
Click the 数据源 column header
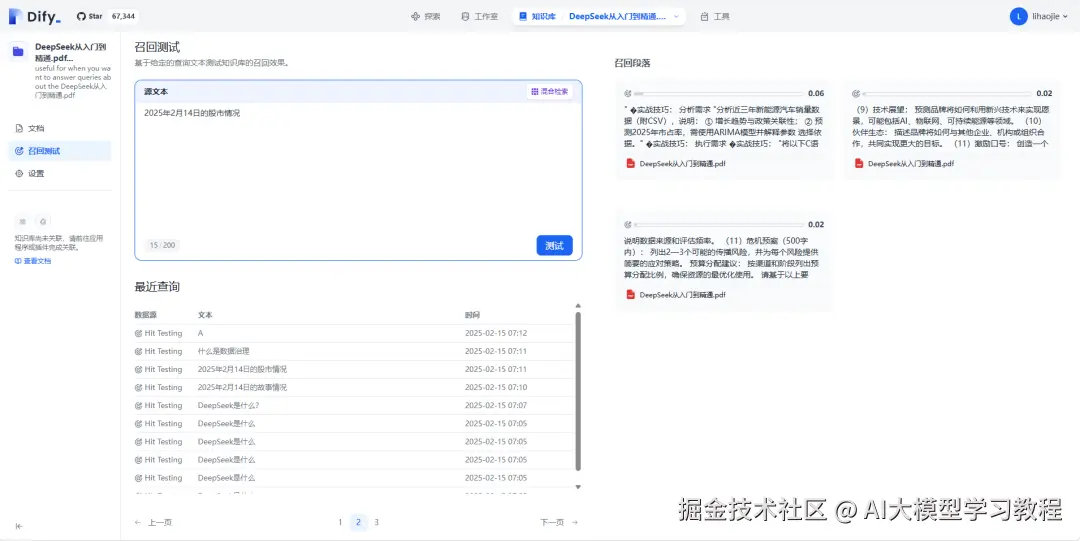click(x=145, y=315)
